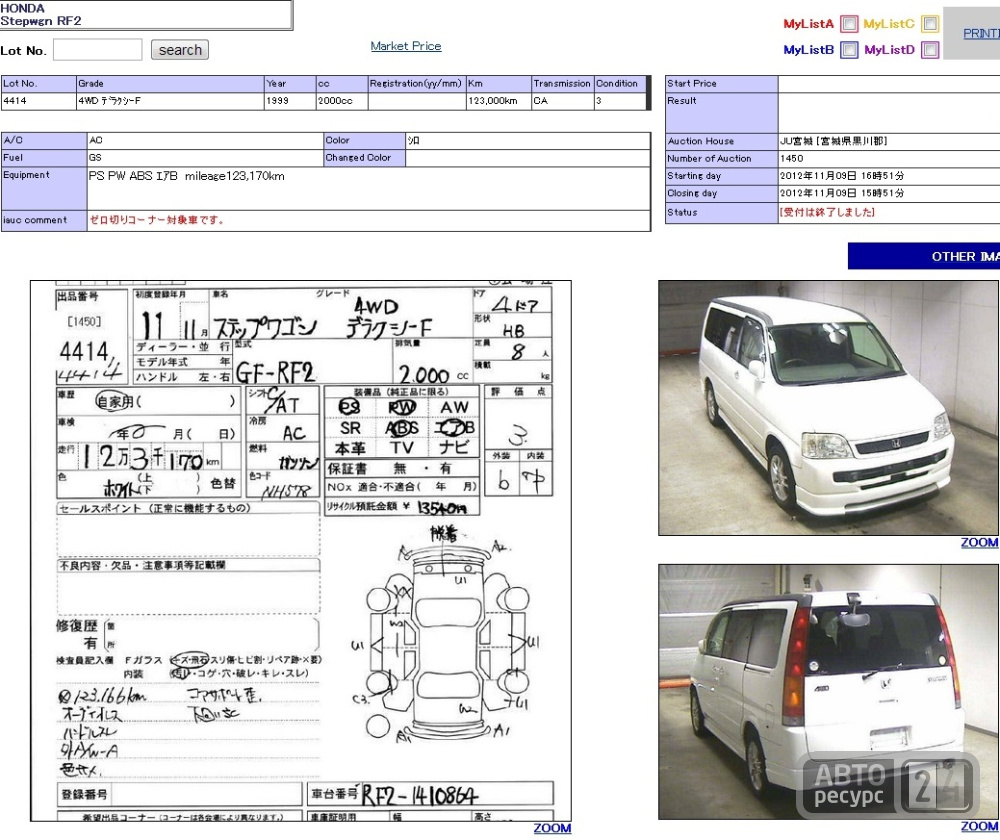Select the Starting day value
The image size is (1000, 840).
tap(841, 175)
